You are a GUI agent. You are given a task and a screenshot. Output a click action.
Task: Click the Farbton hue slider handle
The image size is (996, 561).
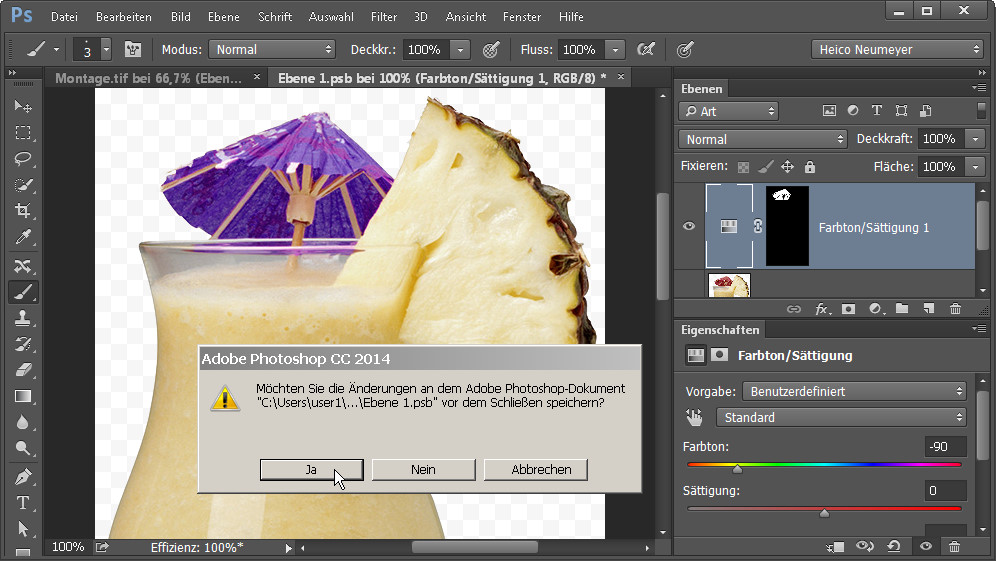737,469
